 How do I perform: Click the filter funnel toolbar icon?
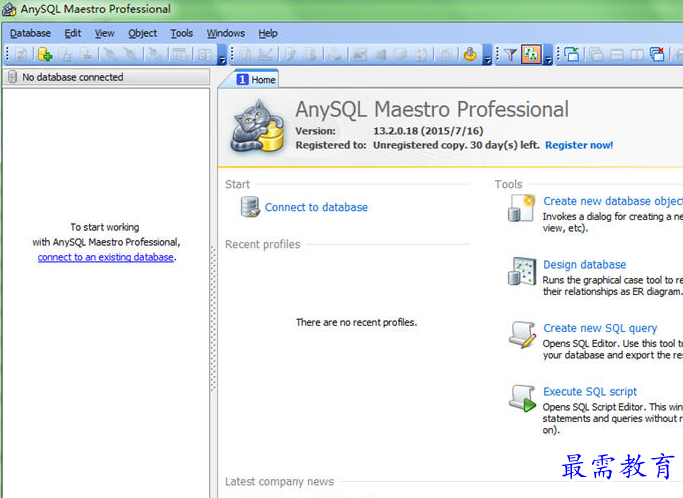click(x=510, y=55)
